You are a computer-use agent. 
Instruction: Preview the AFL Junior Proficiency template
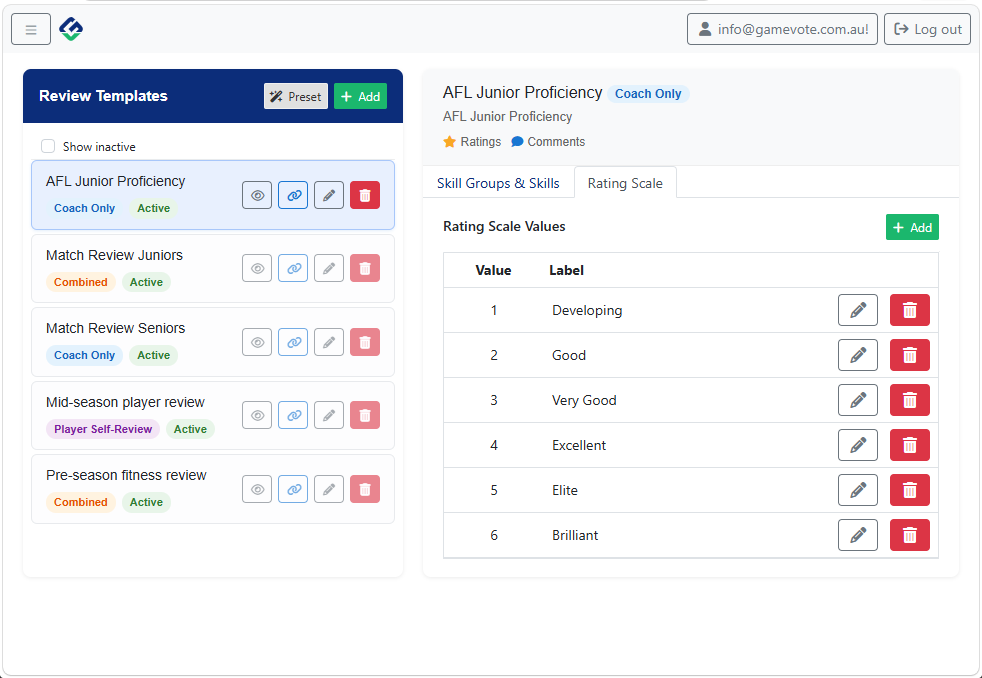pyautogui.click(x=257, y=195)
